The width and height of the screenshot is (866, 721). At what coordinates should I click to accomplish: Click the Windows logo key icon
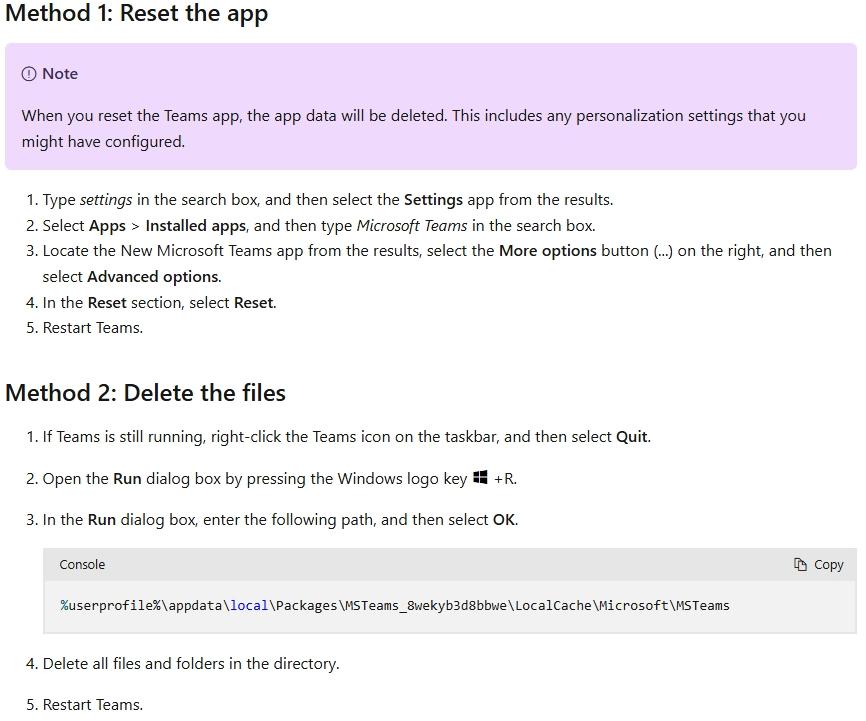(480, 477)
